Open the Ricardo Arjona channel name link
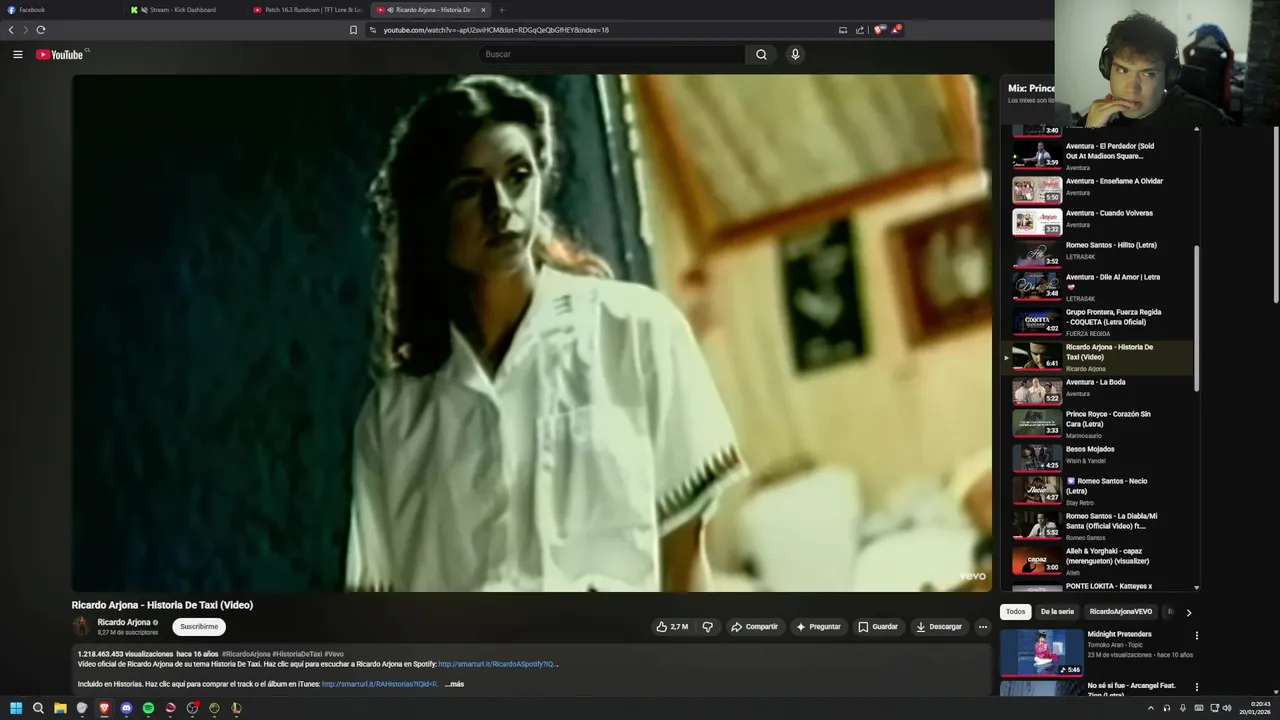The width and height of the screenshot is (1280, 720). [124, 622]
